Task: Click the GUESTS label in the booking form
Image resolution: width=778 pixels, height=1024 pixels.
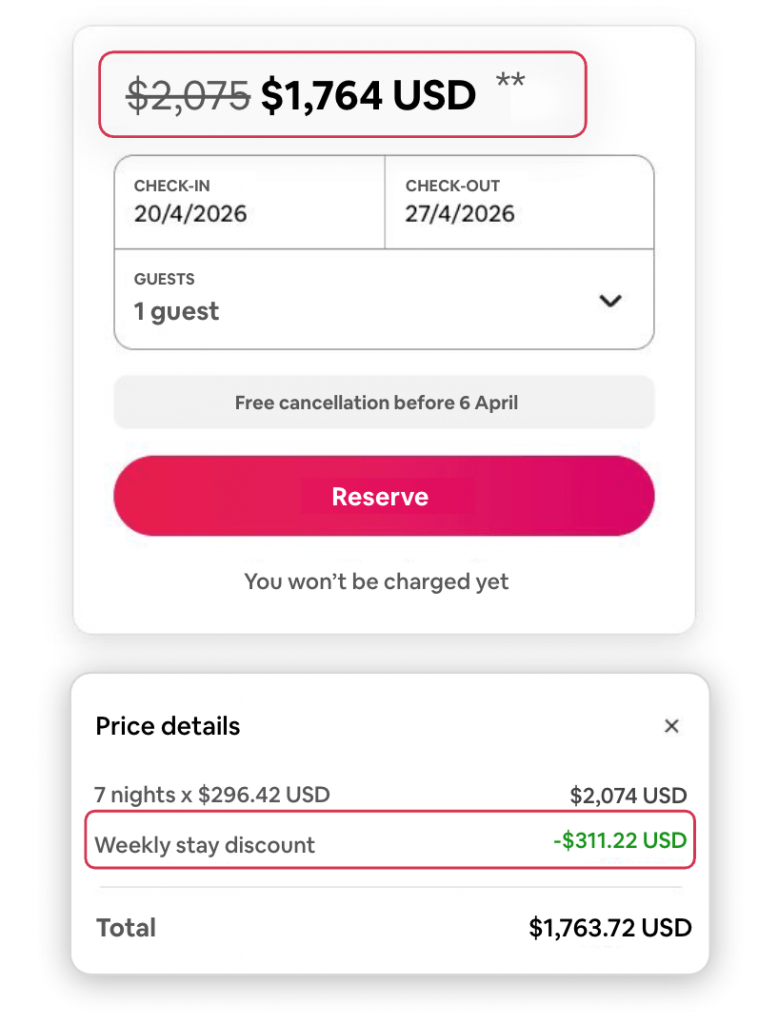Action: [164, 279]
